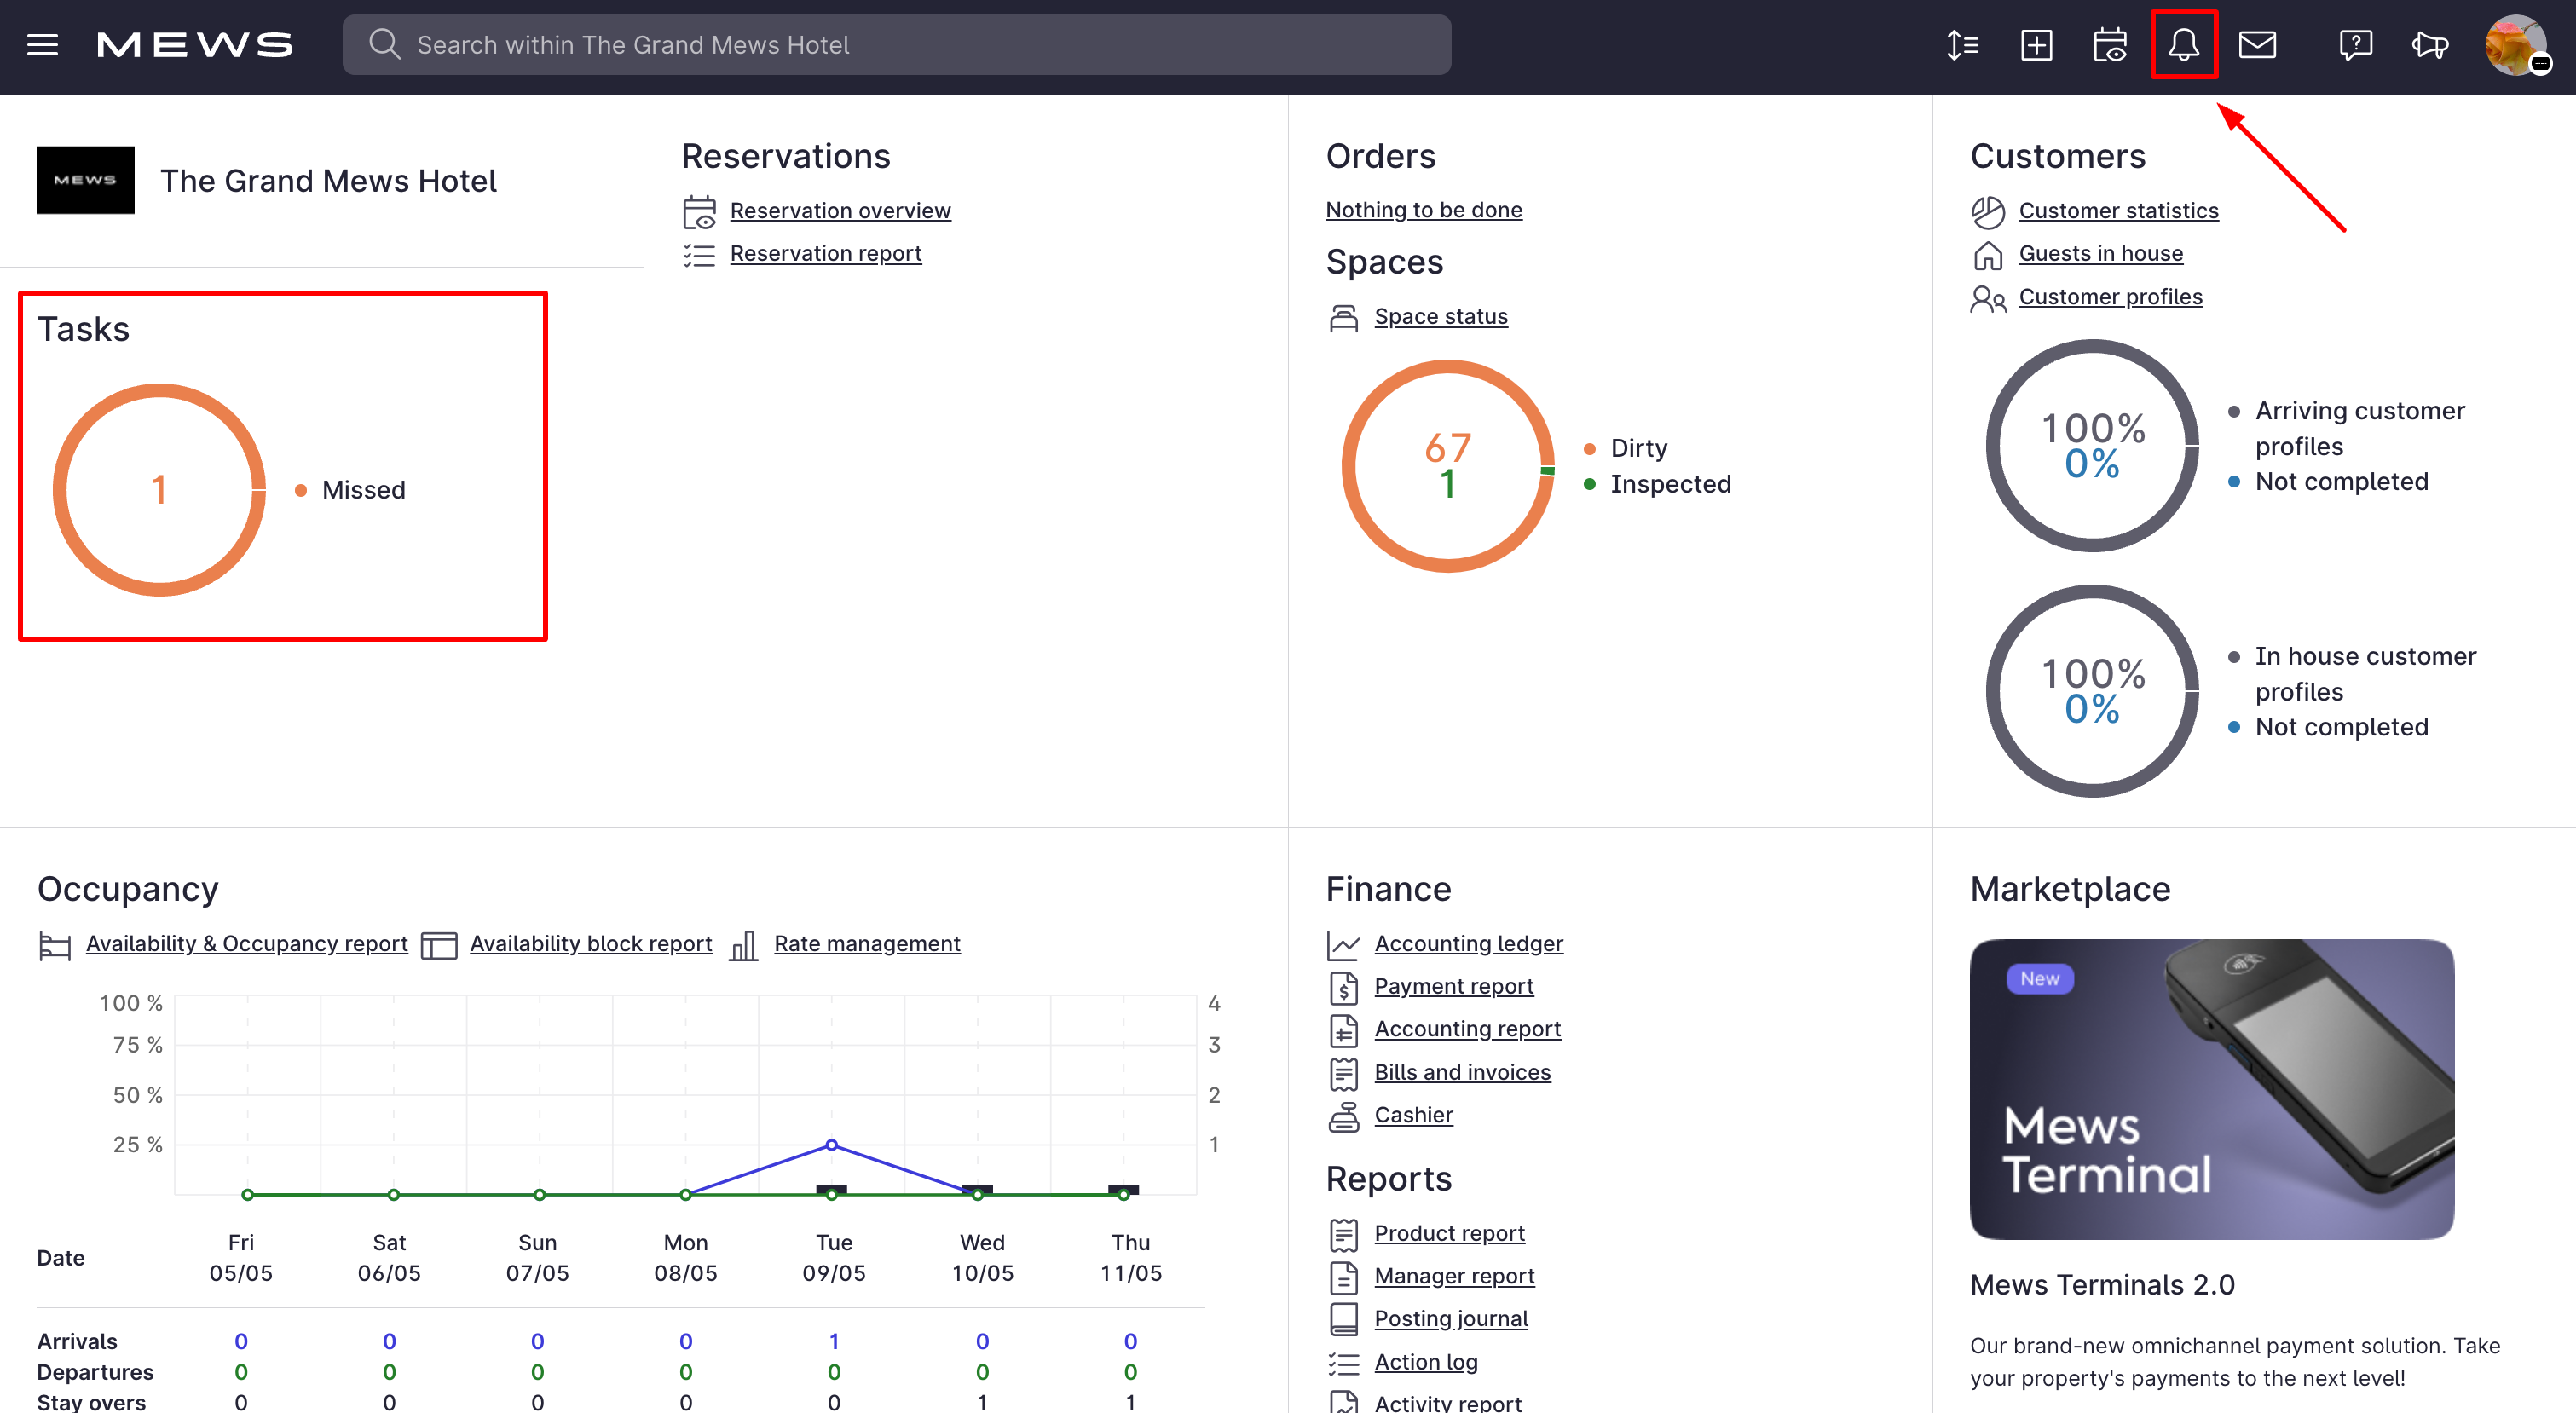Open messages using the envelope icon
The height and width of the screenshot is (1413, 2576).
coord(2258,44)
